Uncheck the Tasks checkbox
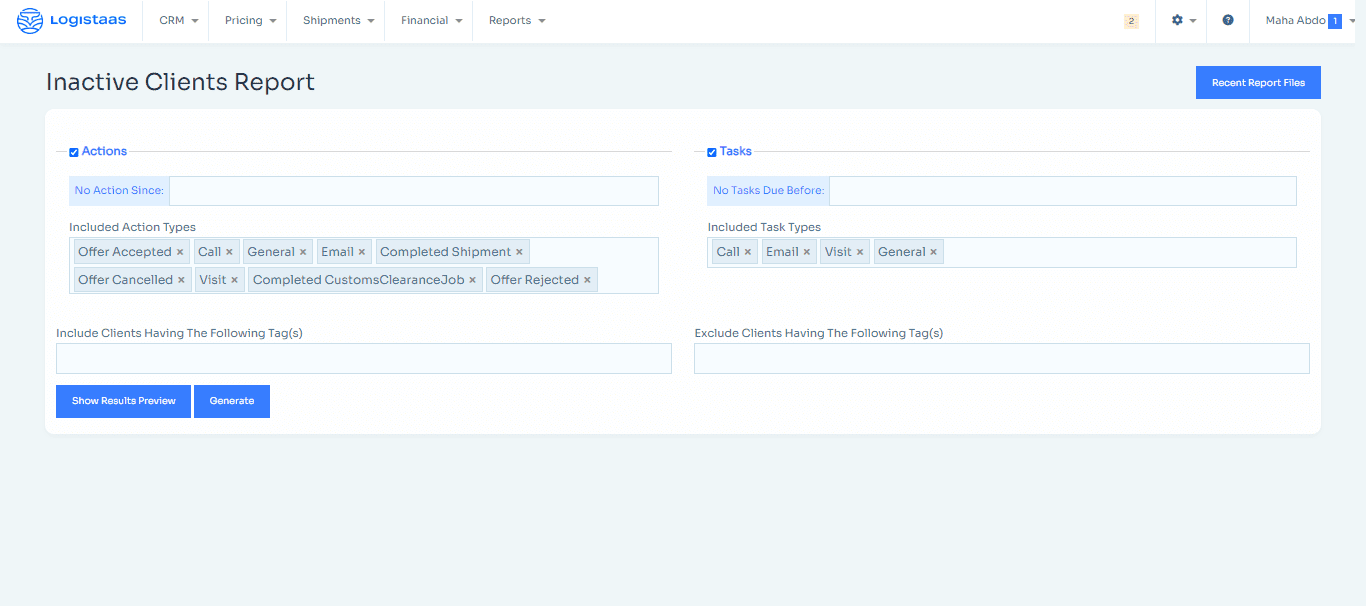 tap(712, 153)
